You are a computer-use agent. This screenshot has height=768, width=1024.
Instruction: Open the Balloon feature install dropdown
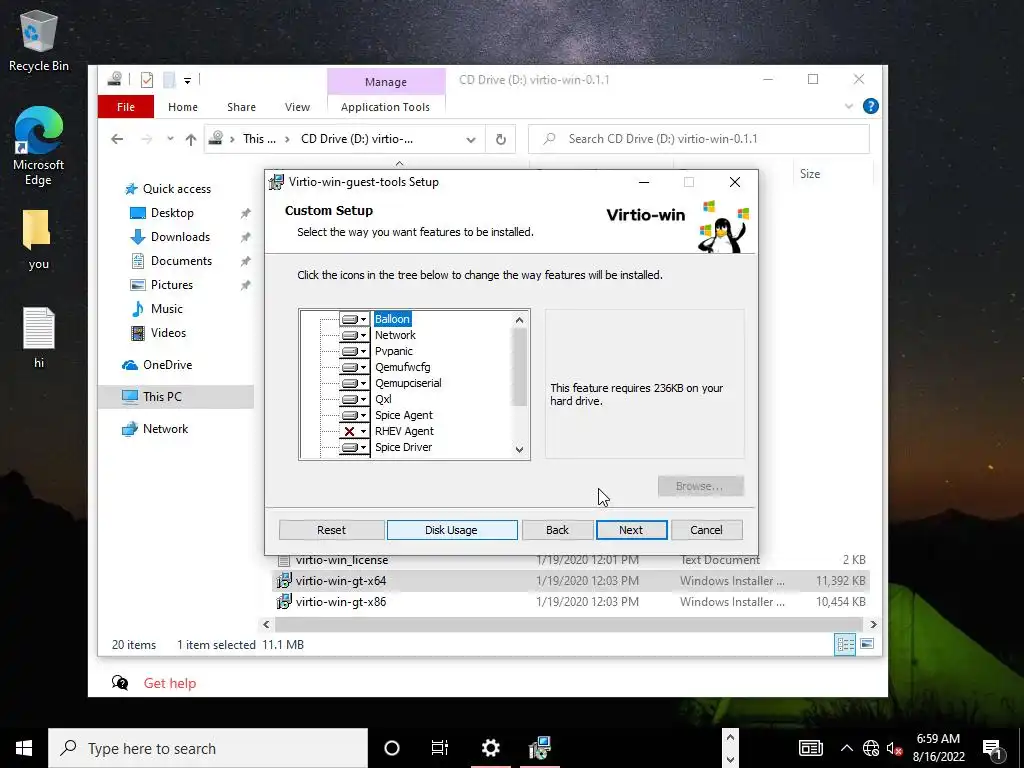point(354,319)
